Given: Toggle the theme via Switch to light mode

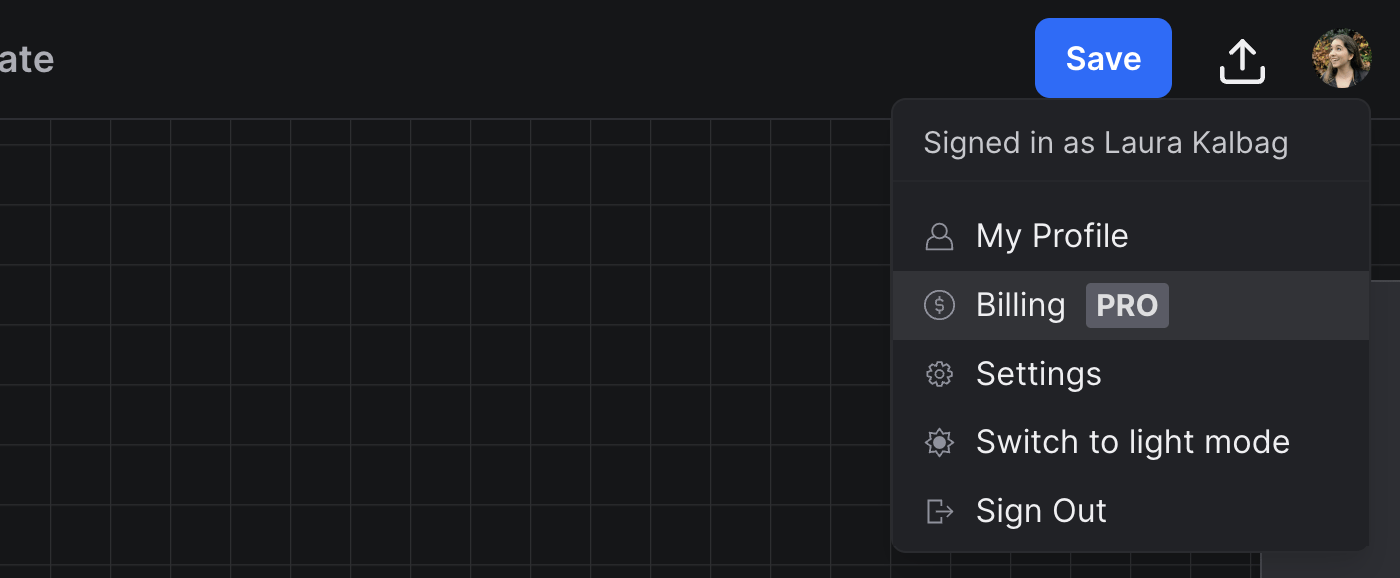Looking at the screenshot, I should coord(1132,442).
